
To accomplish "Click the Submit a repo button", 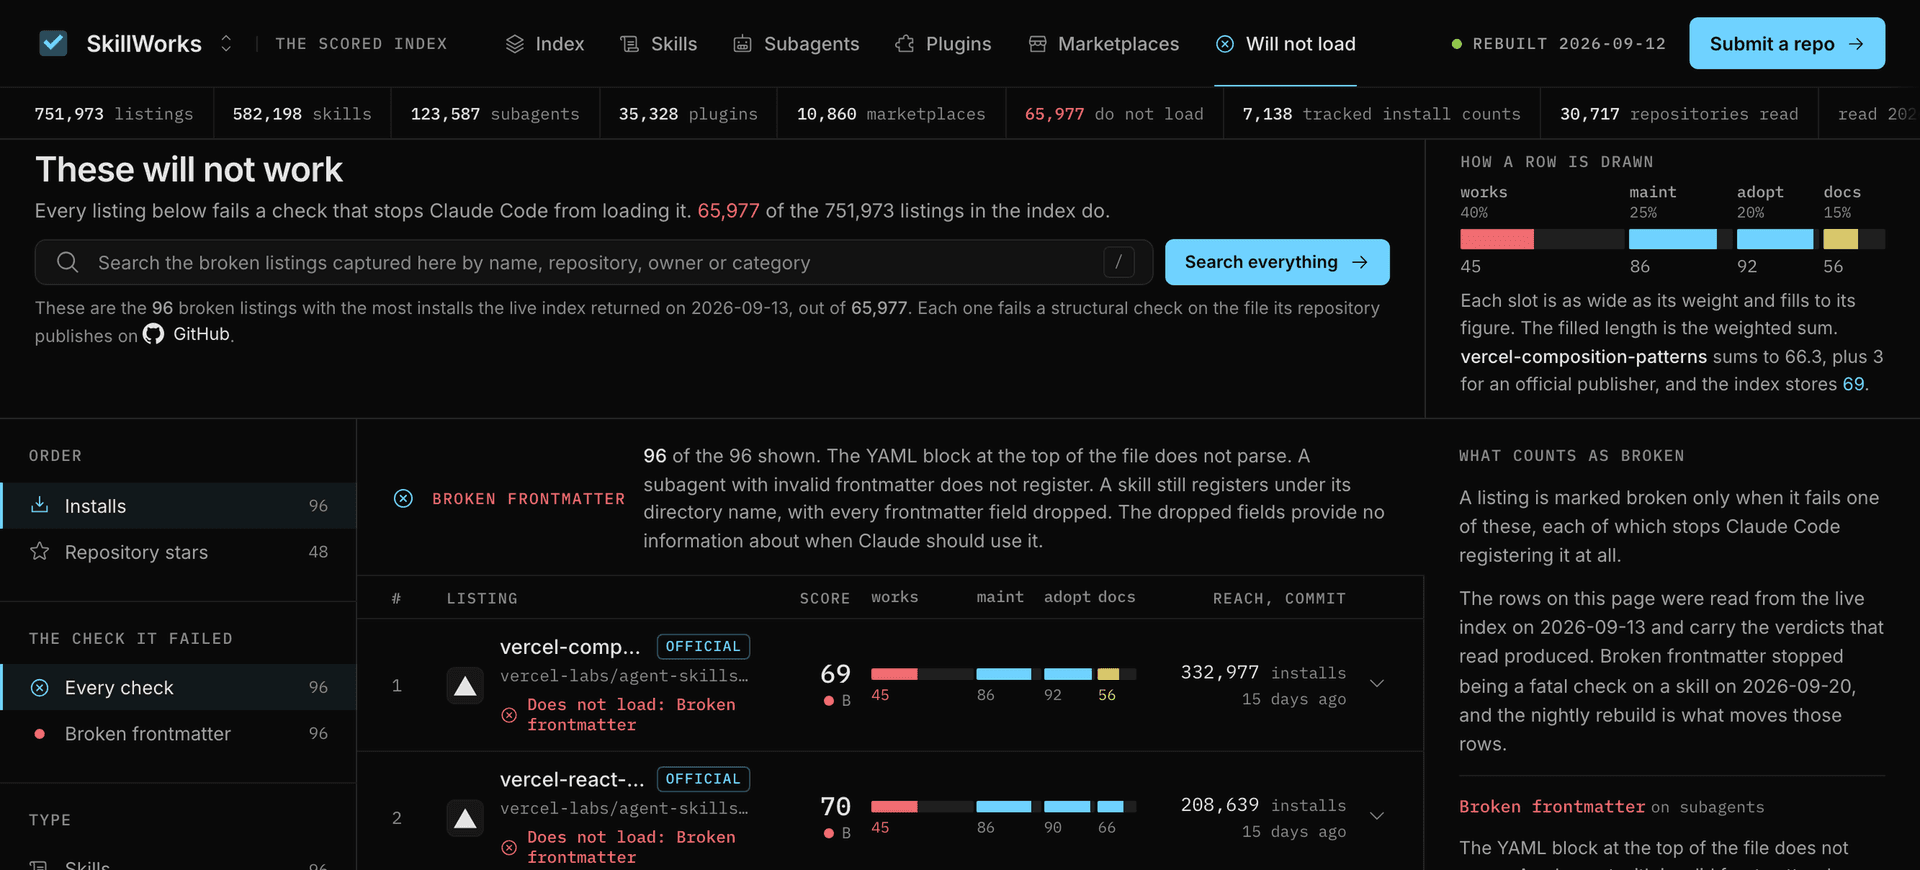I will click(x=1787, y=43).
